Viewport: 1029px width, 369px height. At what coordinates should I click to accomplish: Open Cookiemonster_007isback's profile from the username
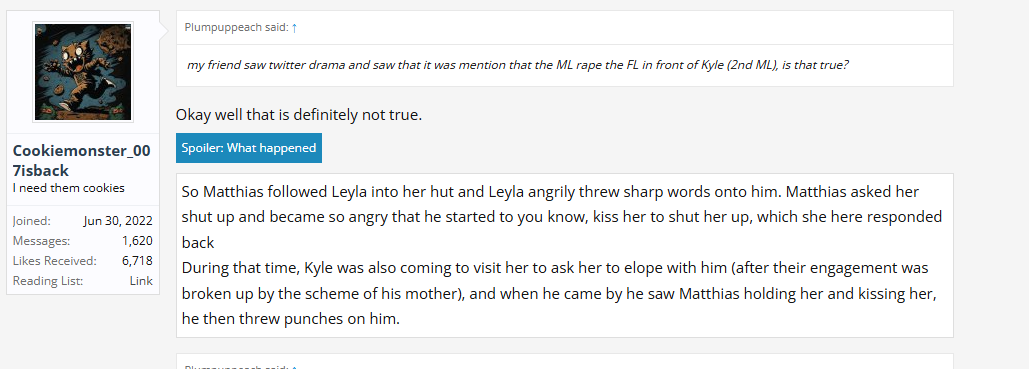point(81,160)
